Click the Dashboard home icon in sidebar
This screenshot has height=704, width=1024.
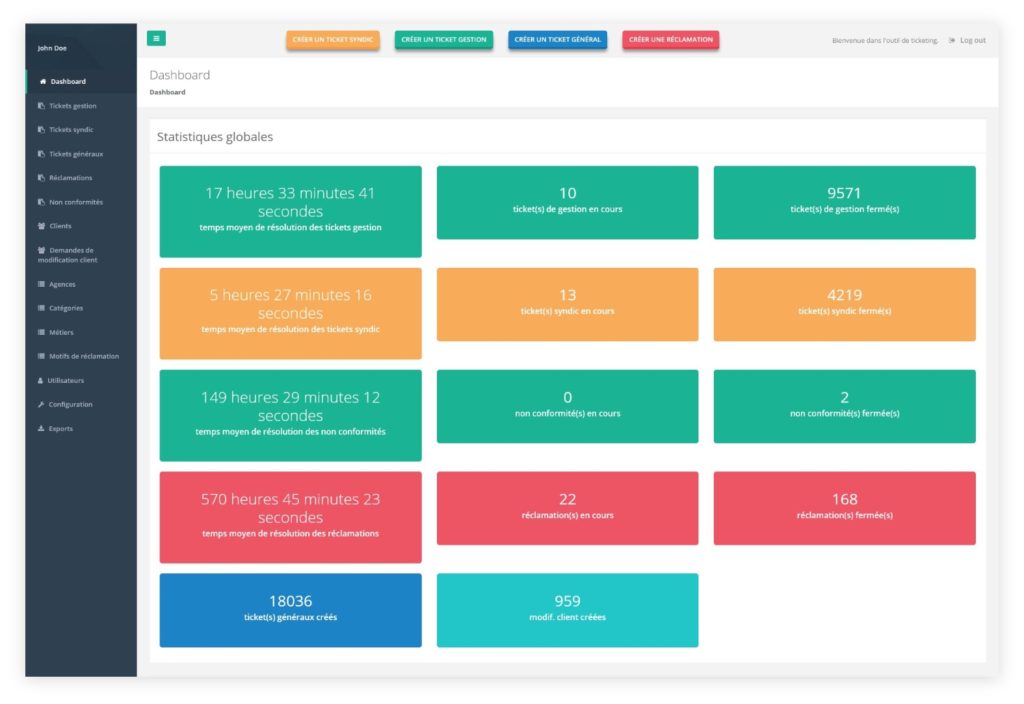tap(43, 82)
